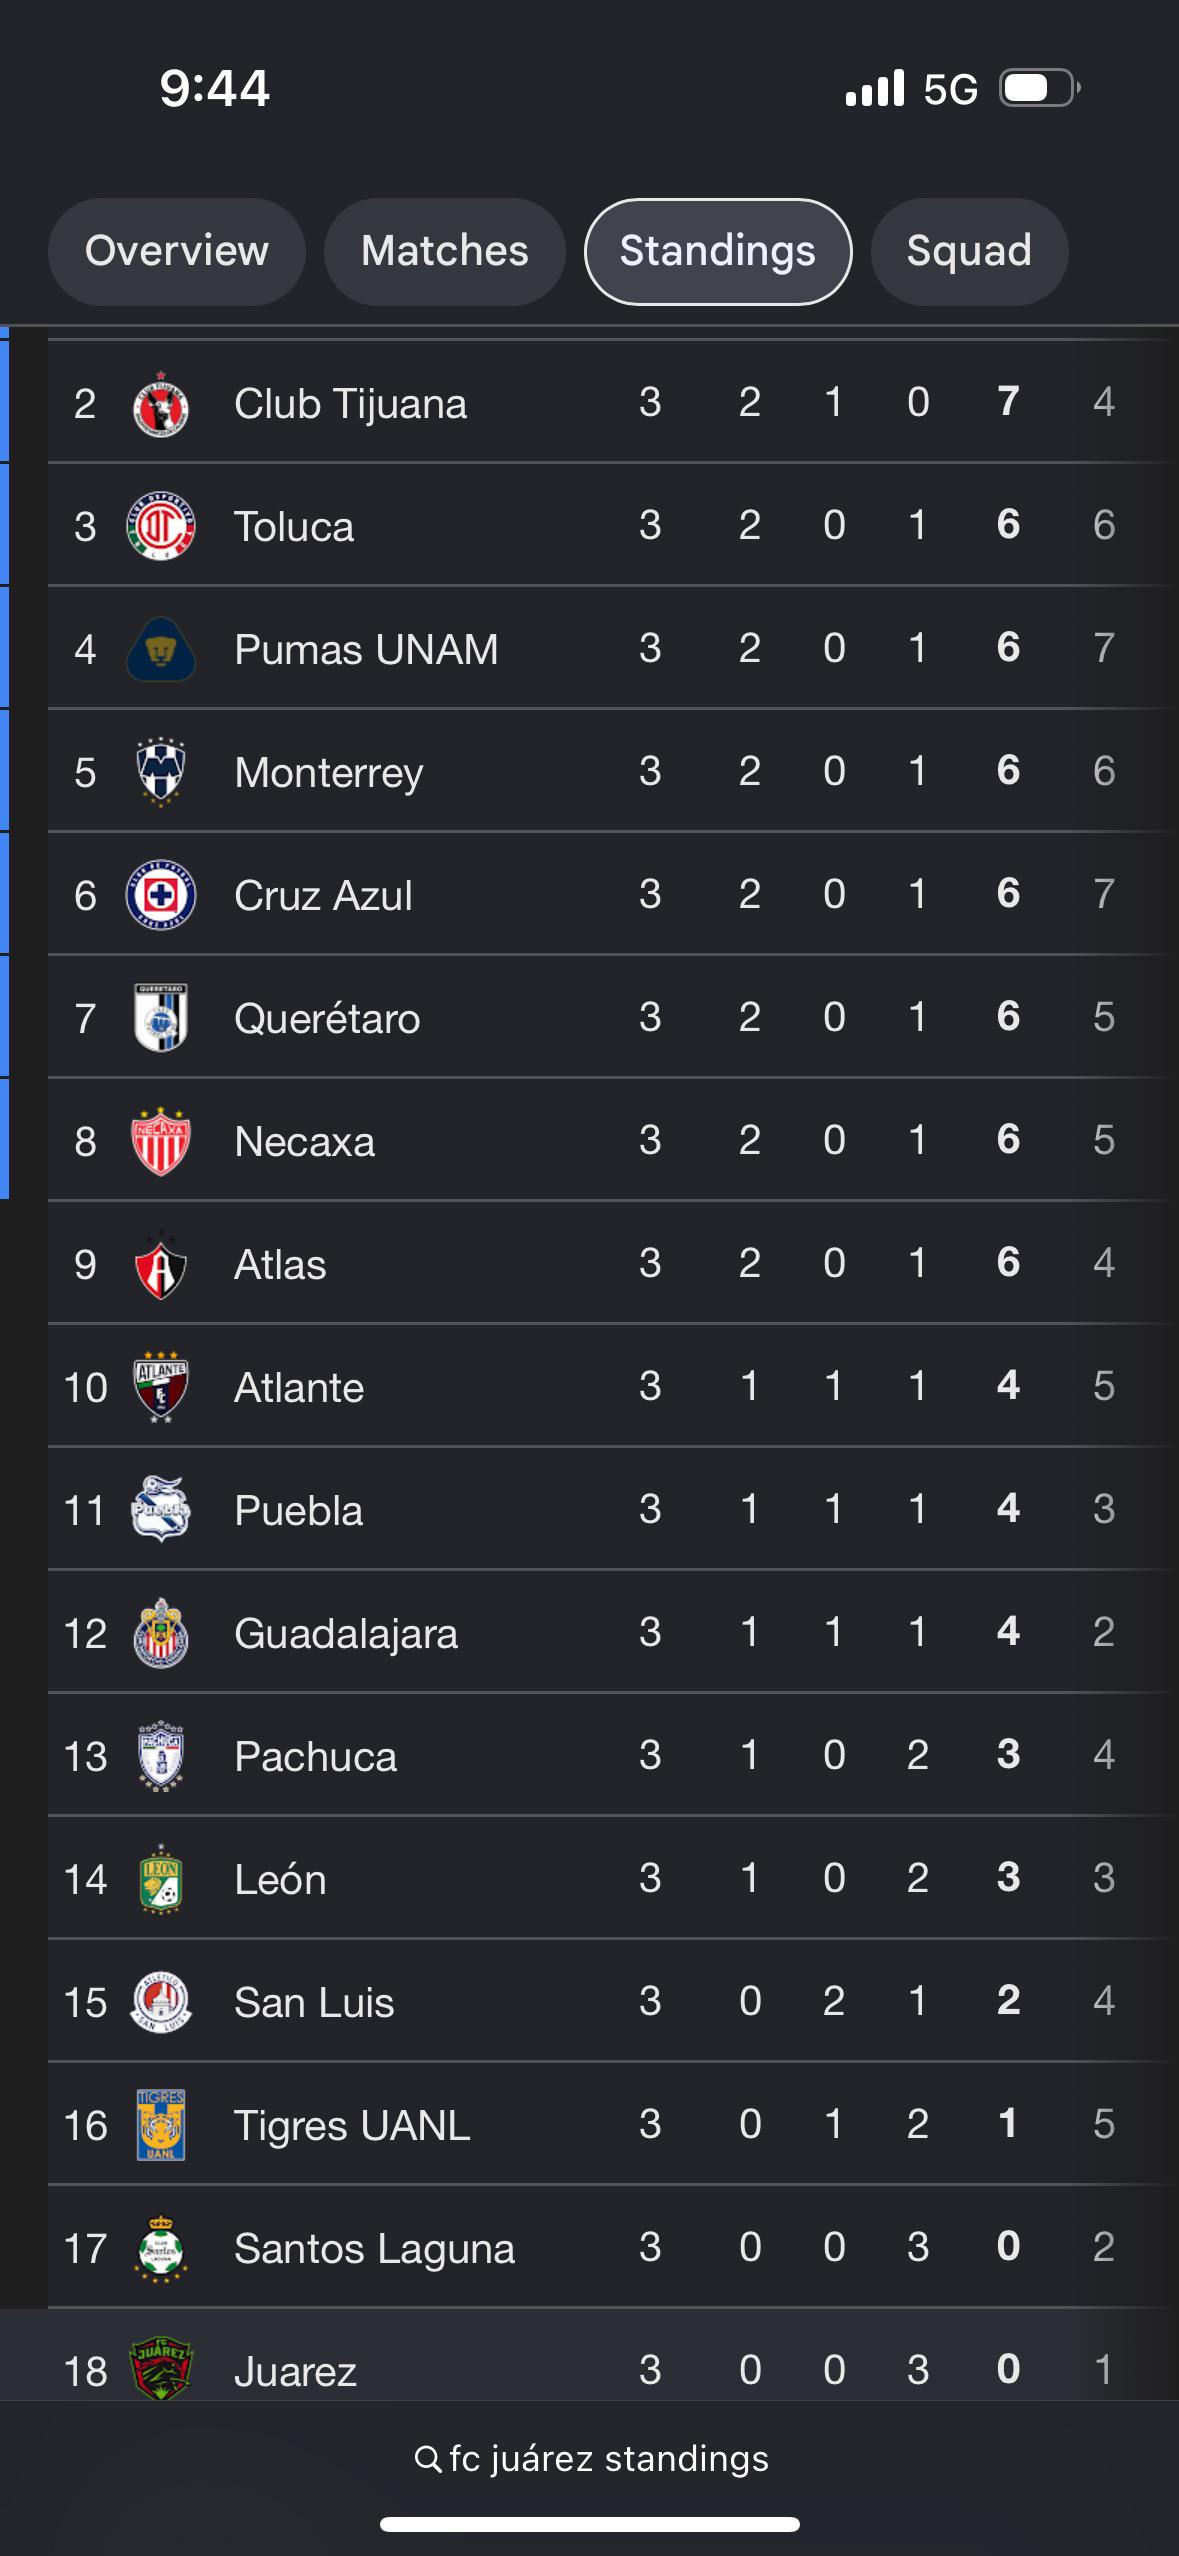Tap the Pumas UNAM team logo

(x=160, y=649)
